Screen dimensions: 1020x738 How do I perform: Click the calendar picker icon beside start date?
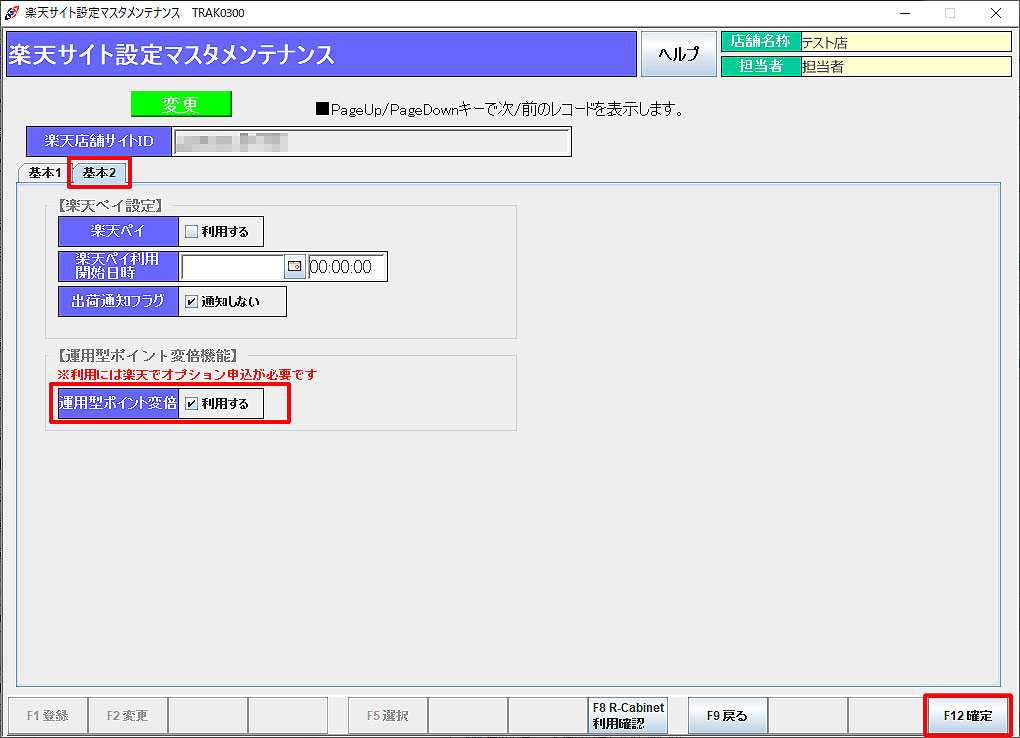[295, 267]
